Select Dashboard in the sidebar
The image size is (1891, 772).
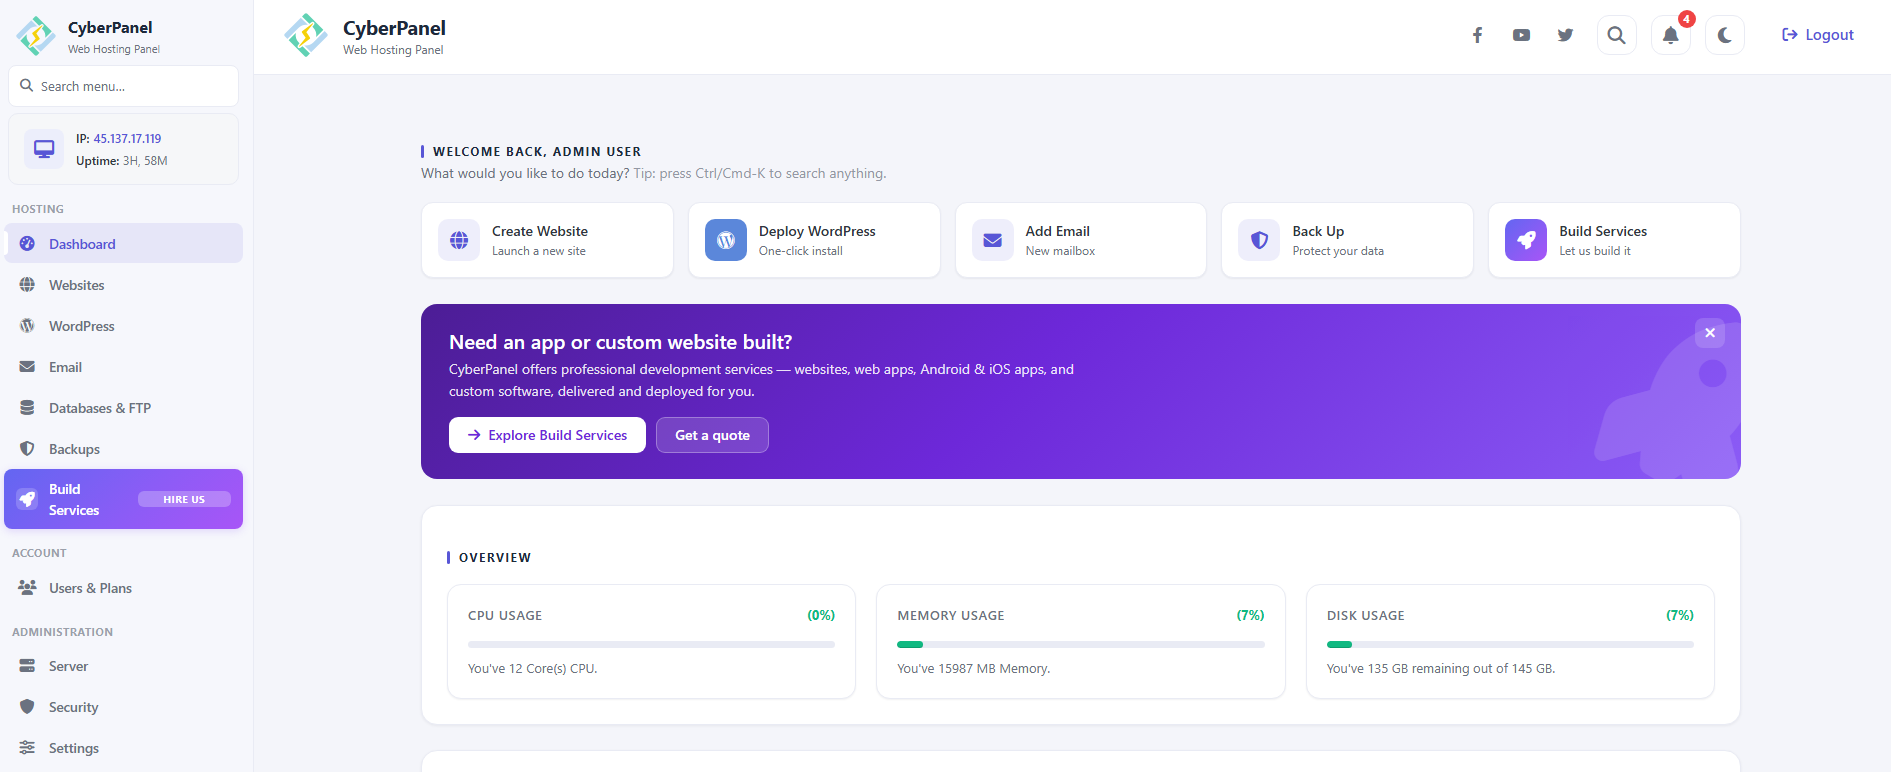[124, 244]
